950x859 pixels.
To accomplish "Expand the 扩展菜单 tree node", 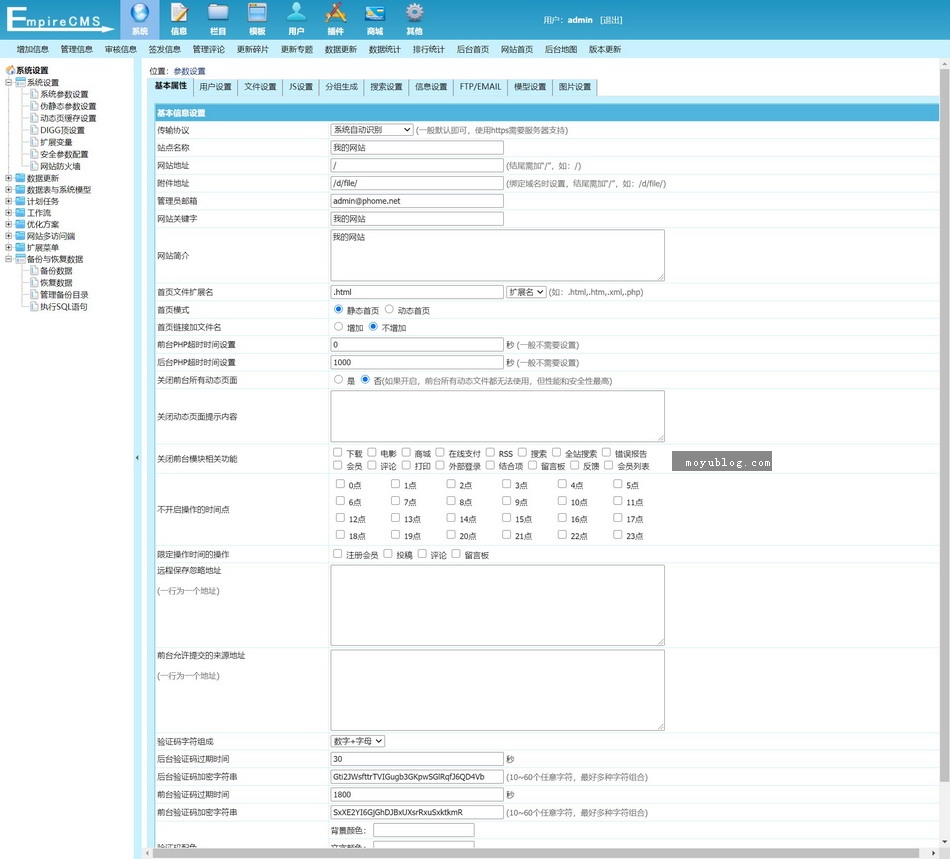I will click(x=8, y=247).
